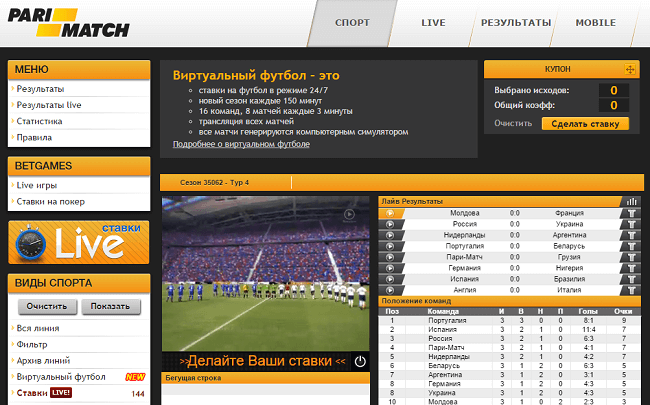Click the T icon for Германия – Нигерия
This screenshot has width=650, height=405.
(x=631, y=268)
